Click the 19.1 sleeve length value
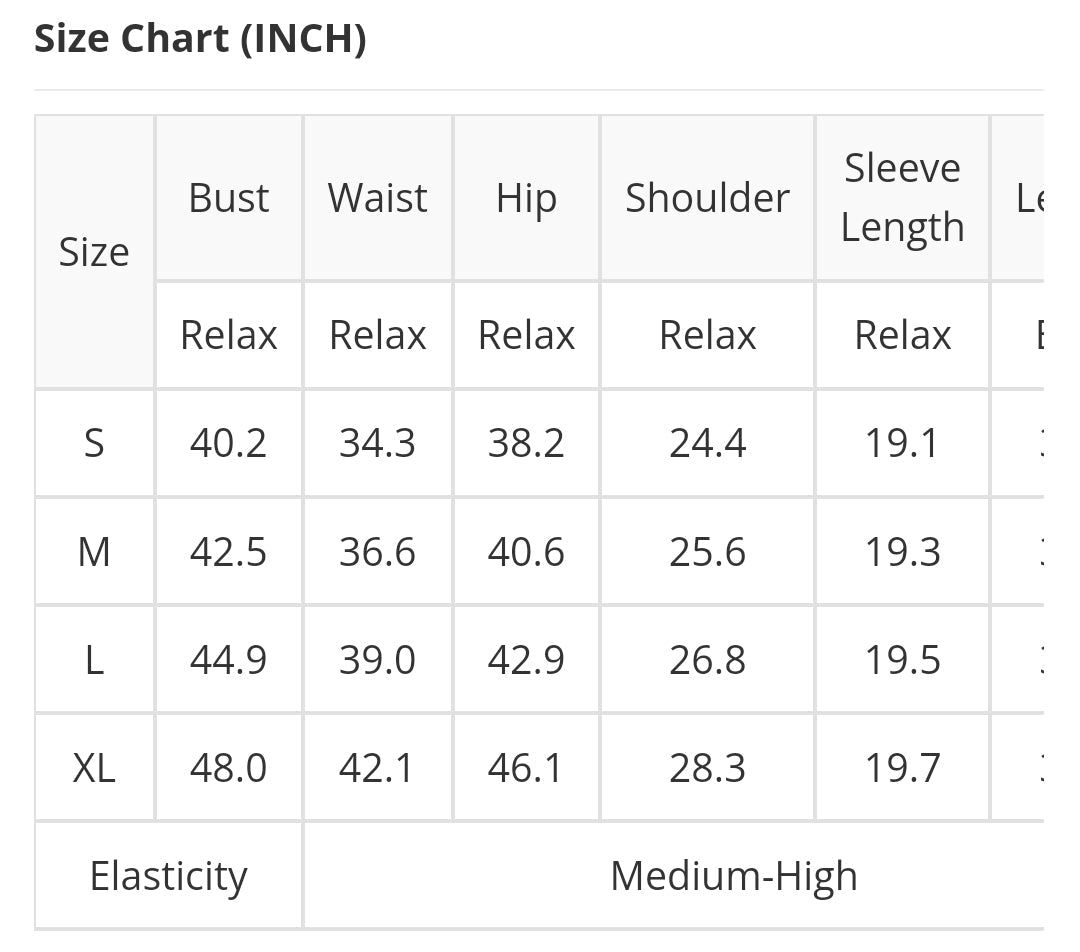The image size is (1080, 952). click(902, 442)
